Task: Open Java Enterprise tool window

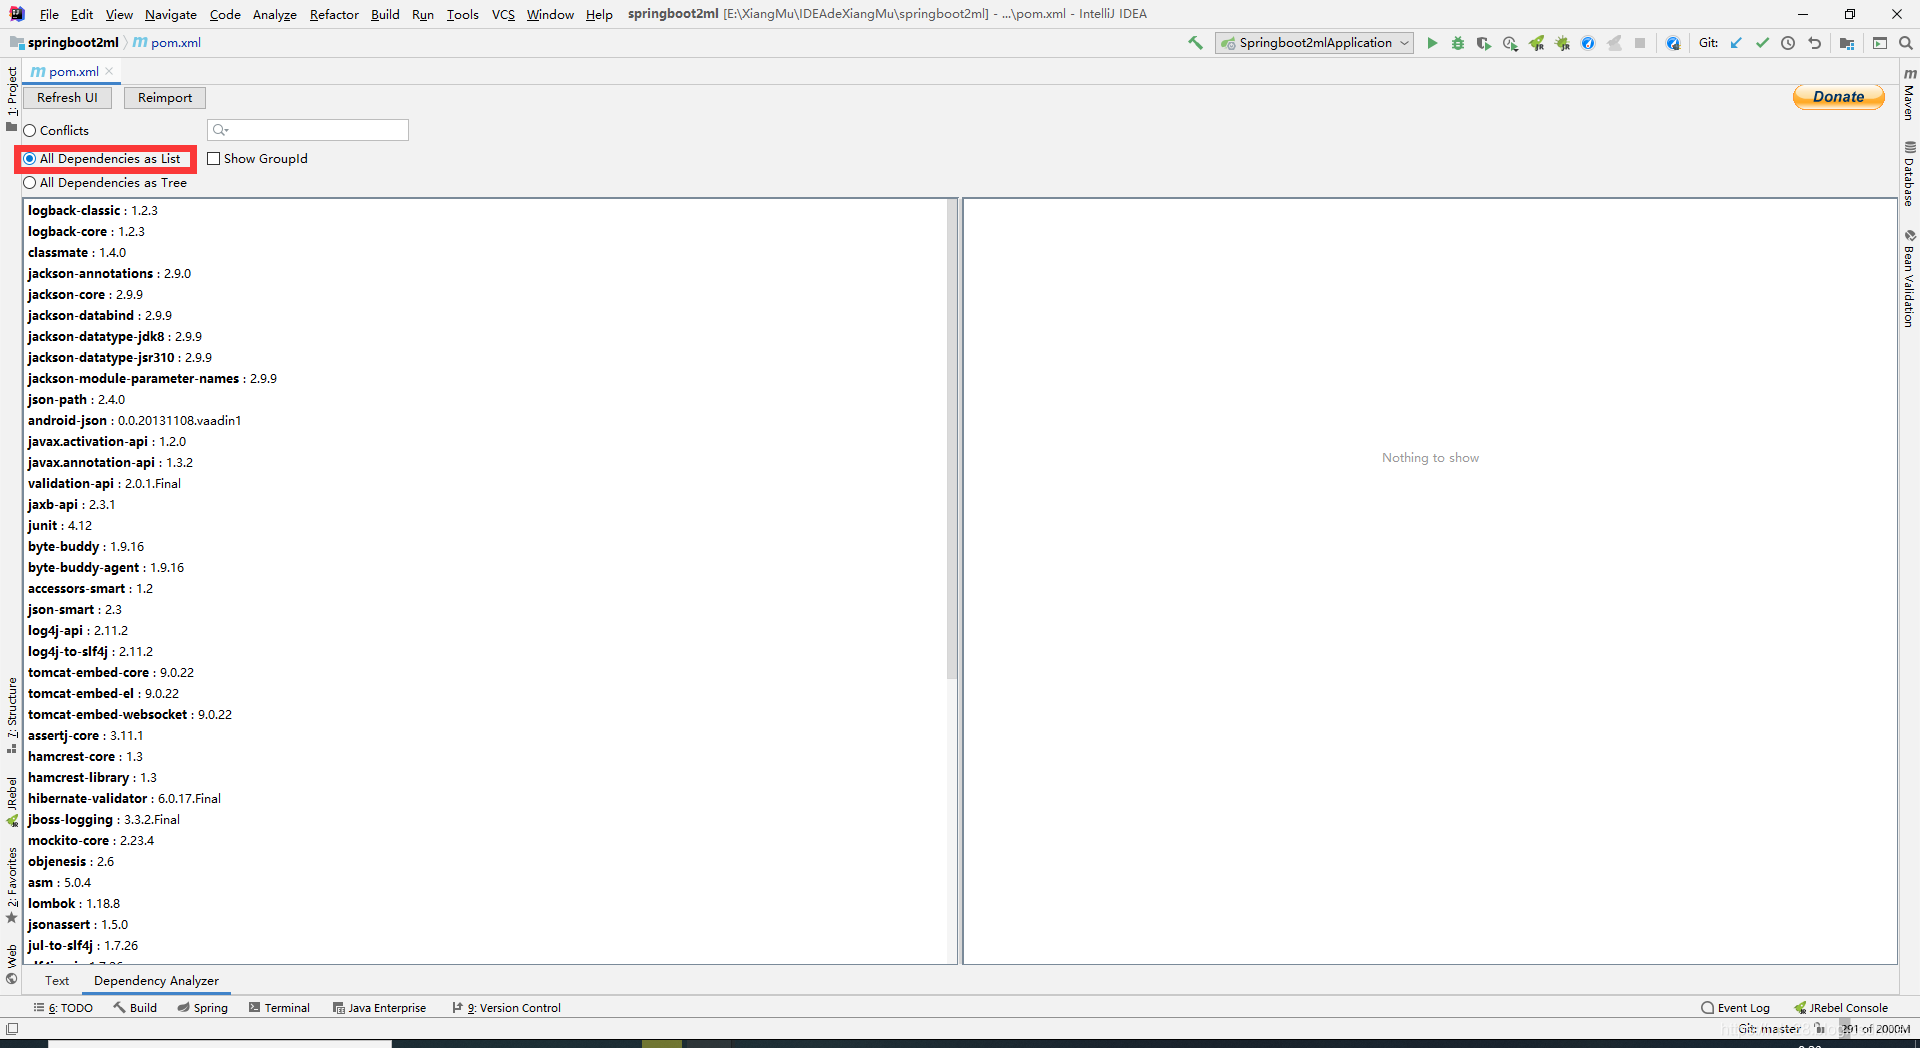Action: pyautogui.click(x=379, y=1008)
